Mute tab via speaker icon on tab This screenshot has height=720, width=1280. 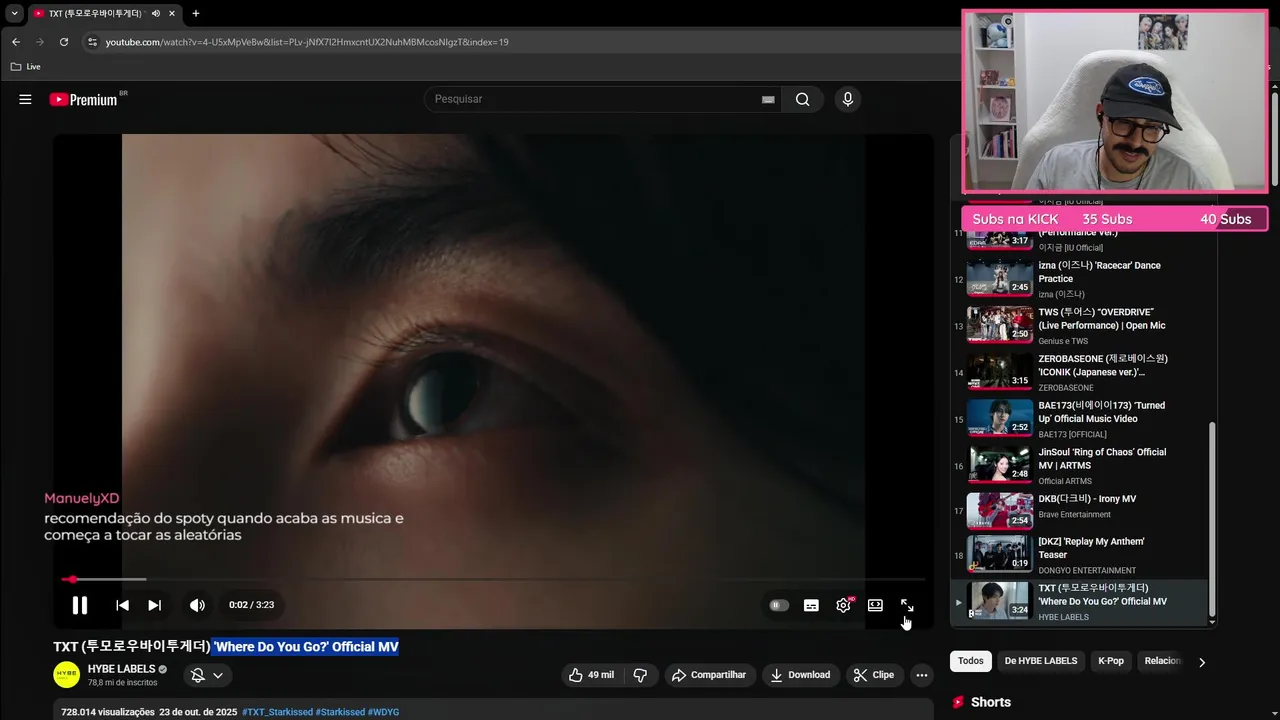(156, 14)
